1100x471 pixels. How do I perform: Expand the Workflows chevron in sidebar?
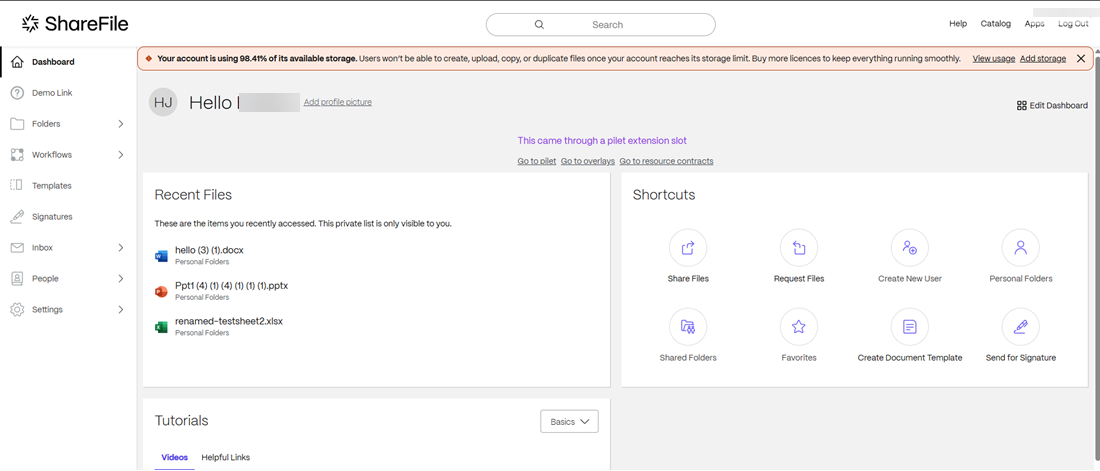(x=121, y=154)
